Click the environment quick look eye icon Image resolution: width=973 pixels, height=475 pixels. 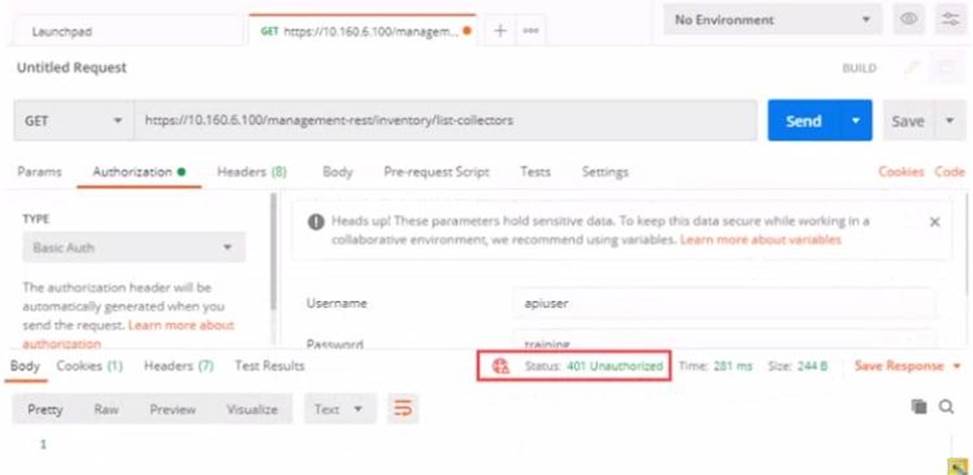pos(909,19)
